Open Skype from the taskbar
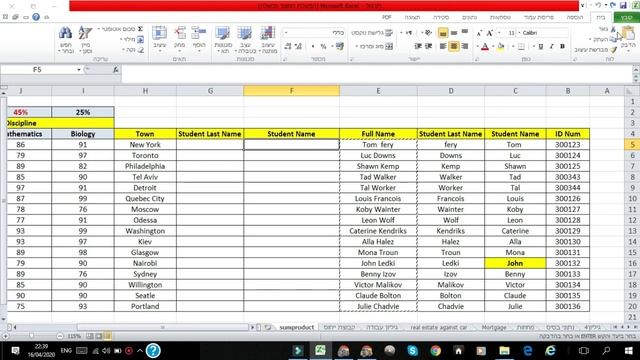This screenshot has width=640, height=360. tap(412, 350)
